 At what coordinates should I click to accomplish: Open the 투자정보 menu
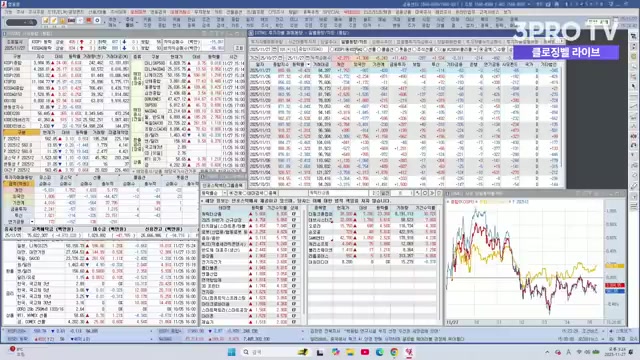tap(202, 12)
